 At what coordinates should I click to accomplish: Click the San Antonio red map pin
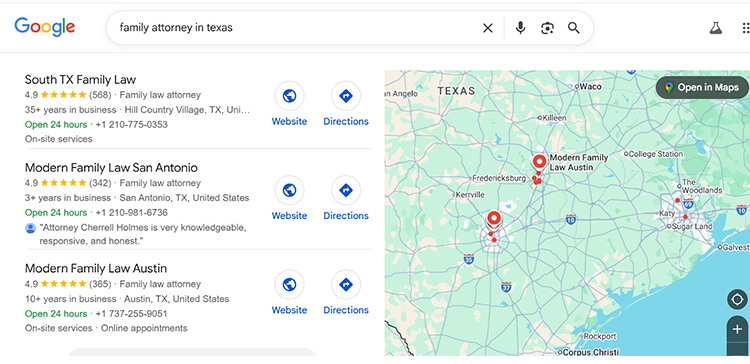[493, 220]
